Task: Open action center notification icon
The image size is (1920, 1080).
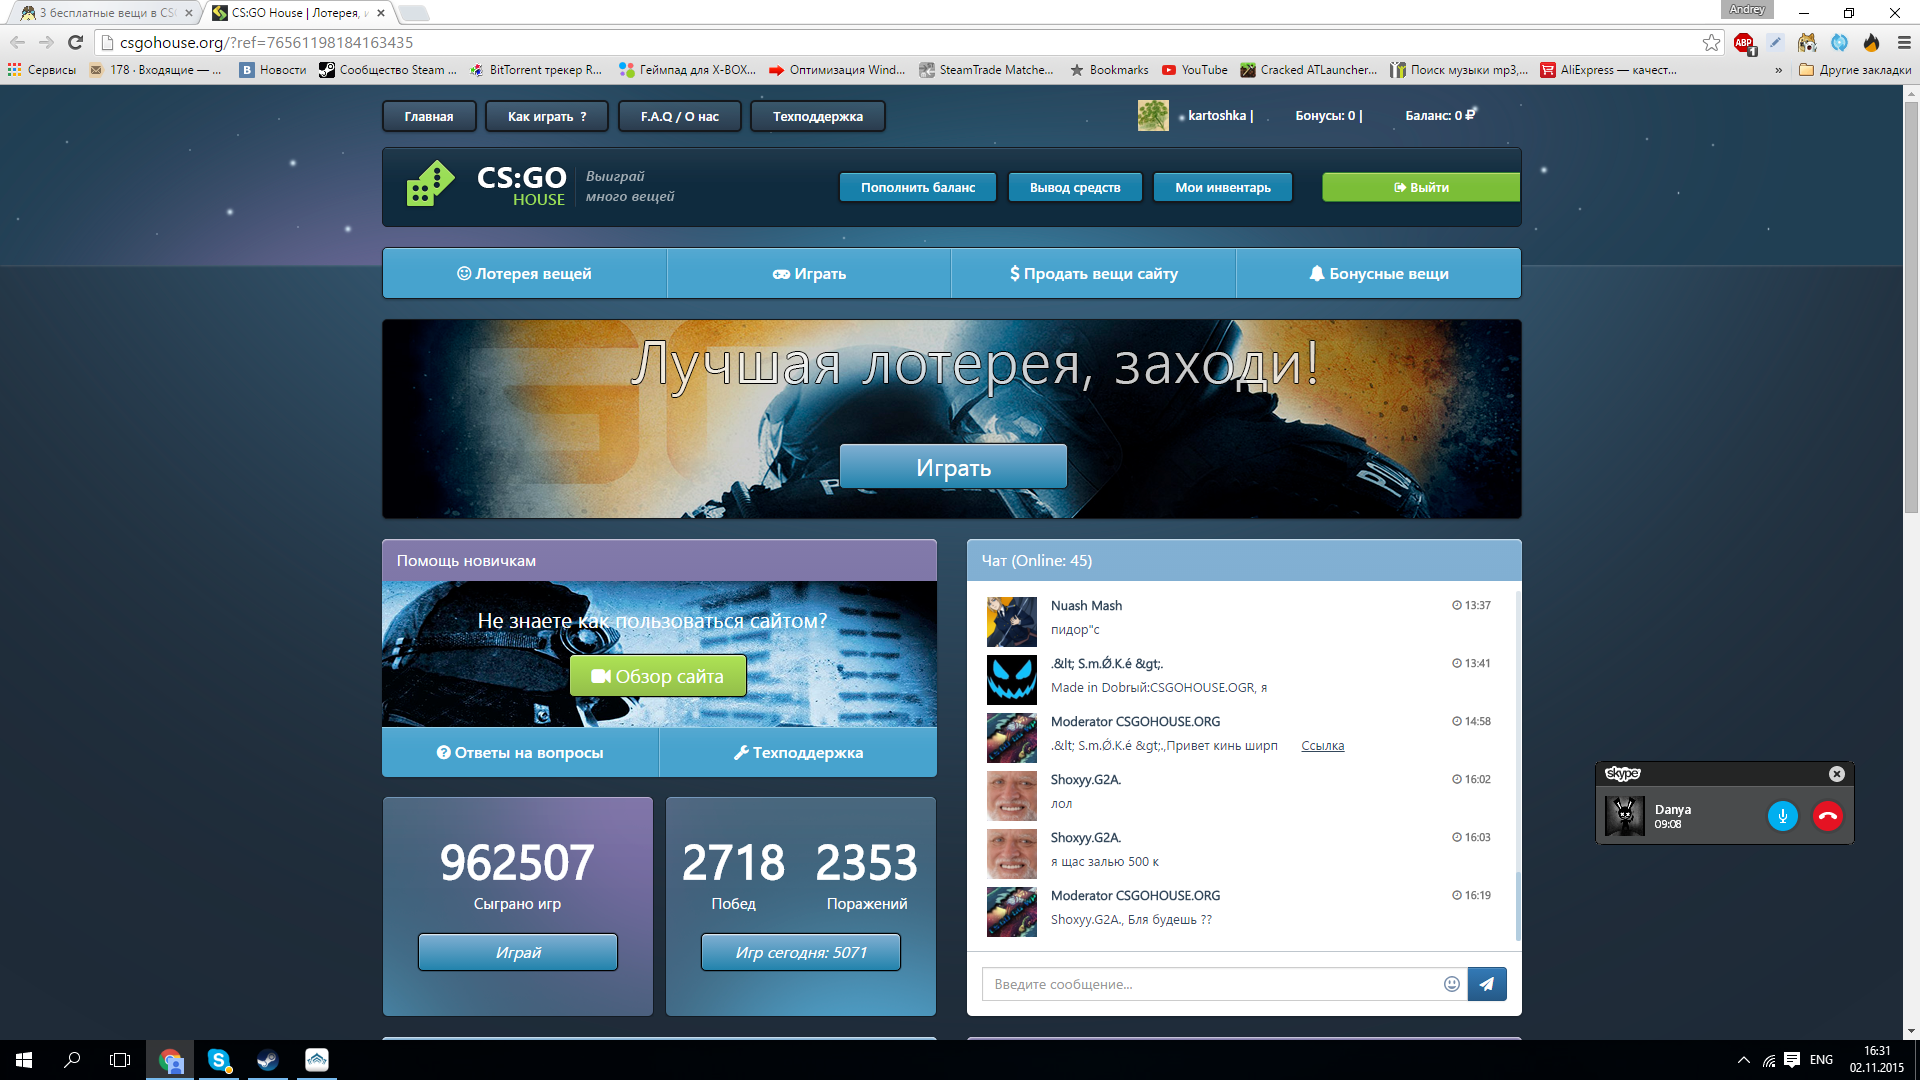Action: click(x=1792, y=1060)
